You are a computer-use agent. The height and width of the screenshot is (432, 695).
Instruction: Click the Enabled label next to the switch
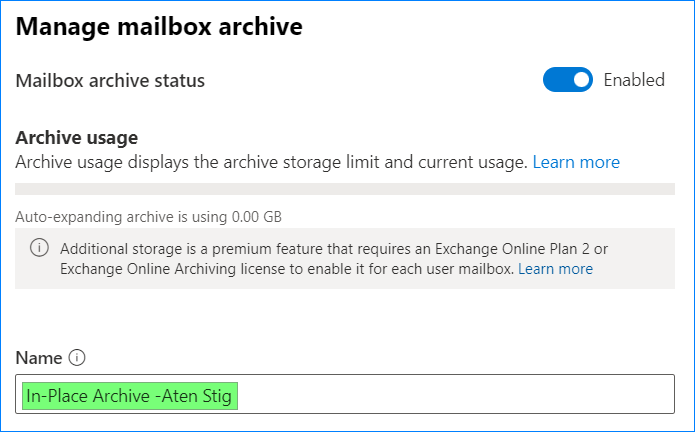(634, 80)
